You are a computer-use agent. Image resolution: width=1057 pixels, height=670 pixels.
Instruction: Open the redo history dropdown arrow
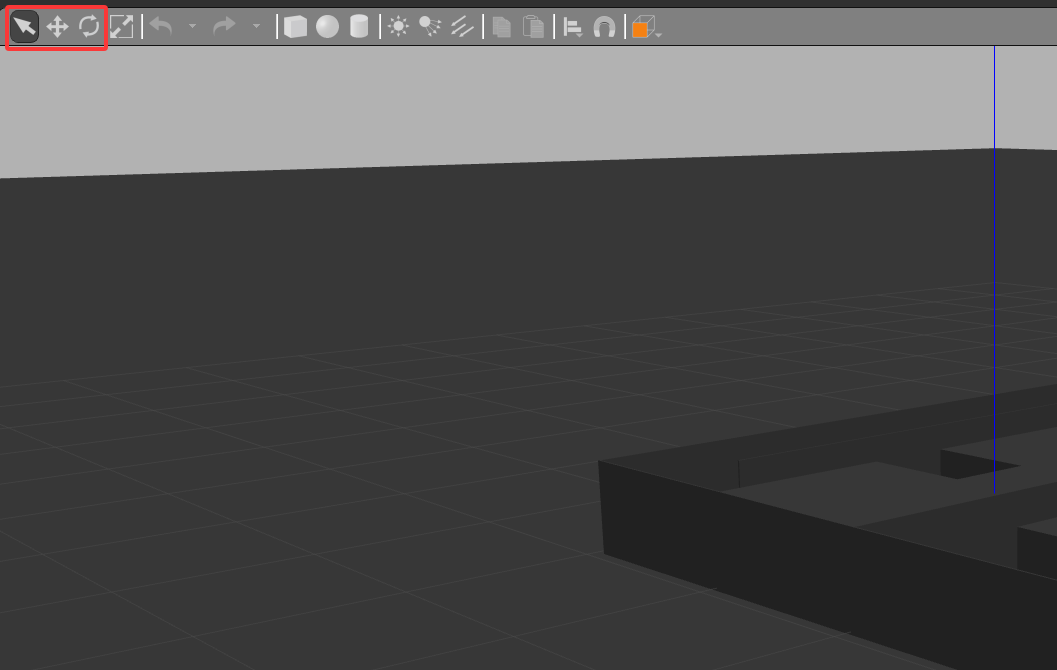click(256, 26)
